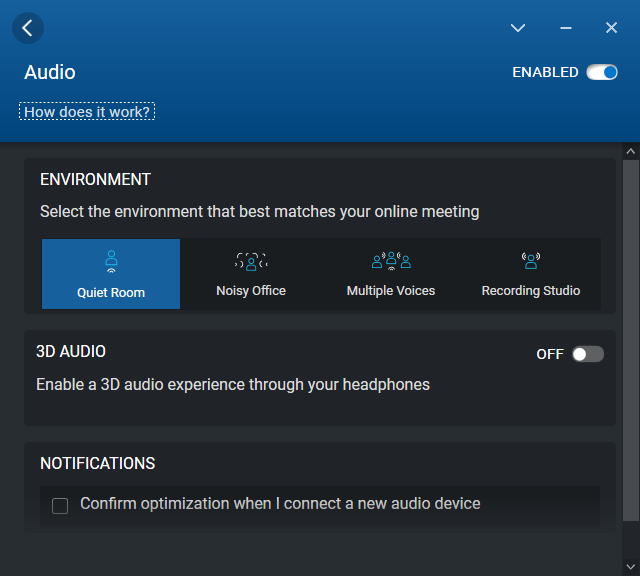Disable the audio ENABLED switch
The width and height of the screenshot is (640, 576).
pos(602,72)
